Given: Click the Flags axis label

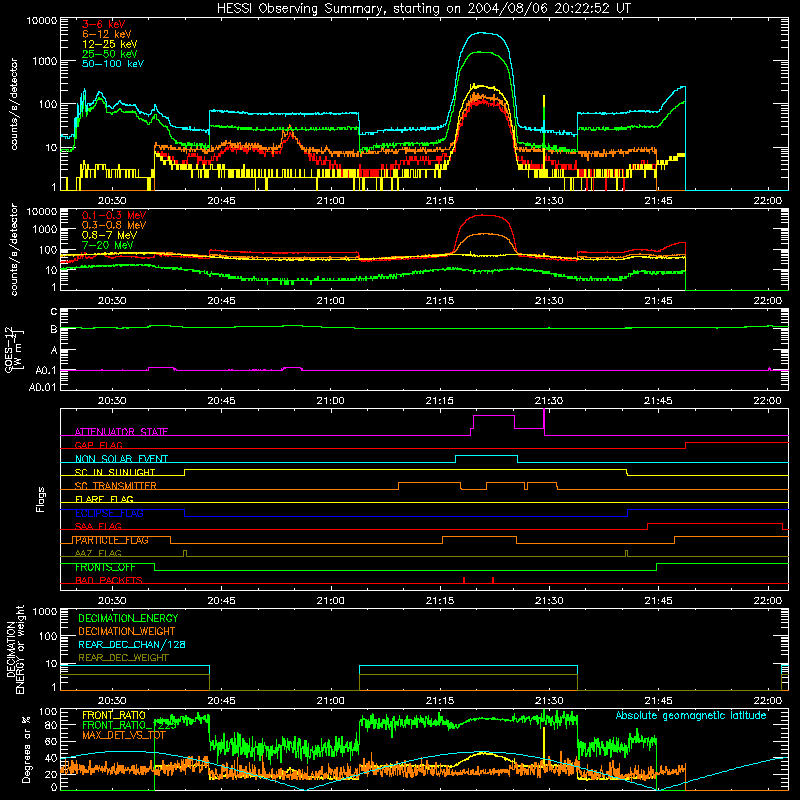Looking at the screenshot, I should click(41, 499).
